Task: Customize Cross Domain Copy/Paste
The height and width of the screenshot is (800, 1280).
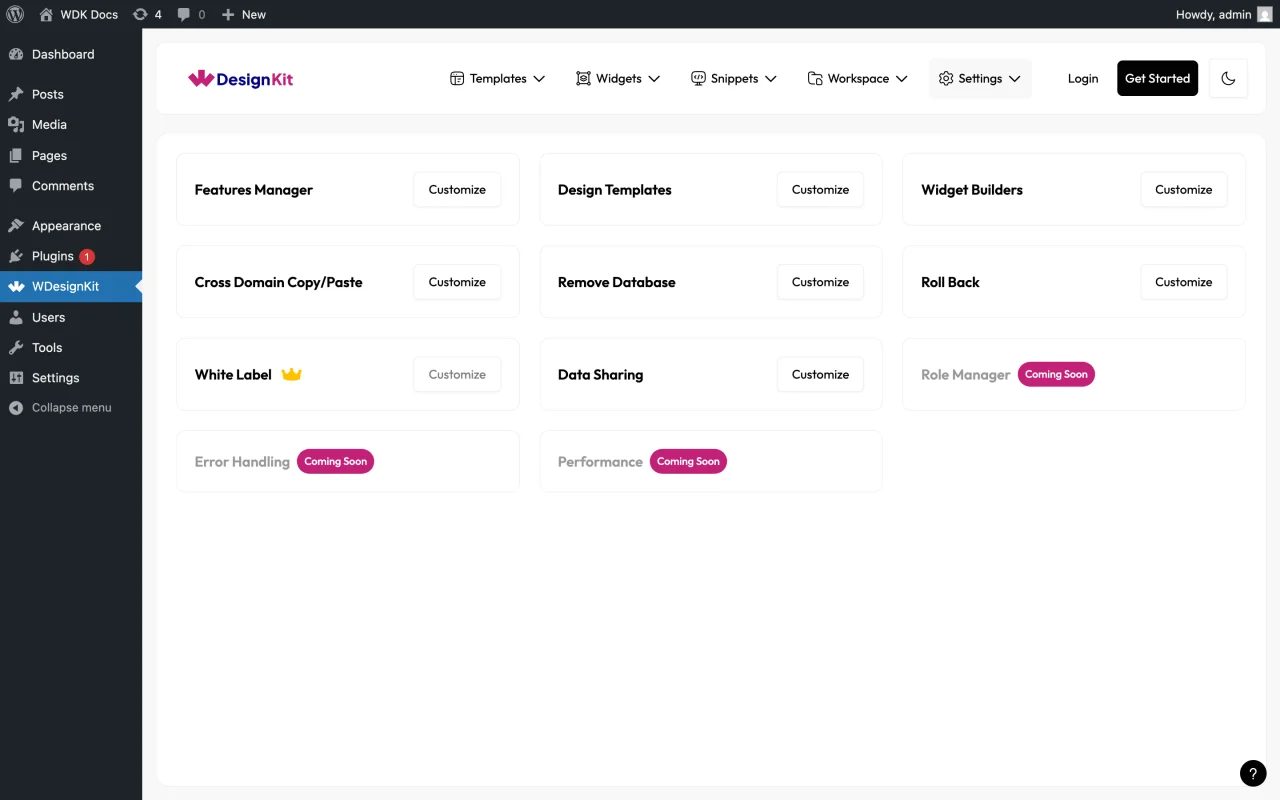Action: [457, 282]
